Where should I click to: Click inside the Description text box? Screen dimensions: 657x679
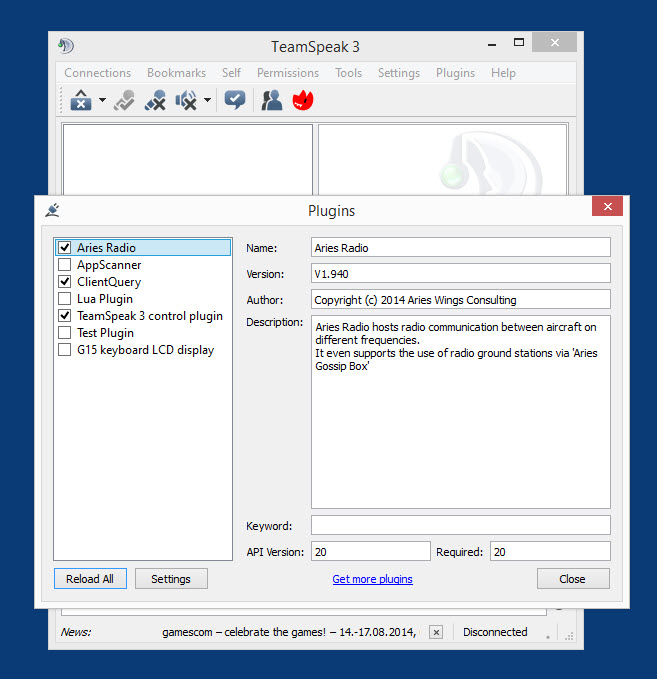tap(461, 412)
